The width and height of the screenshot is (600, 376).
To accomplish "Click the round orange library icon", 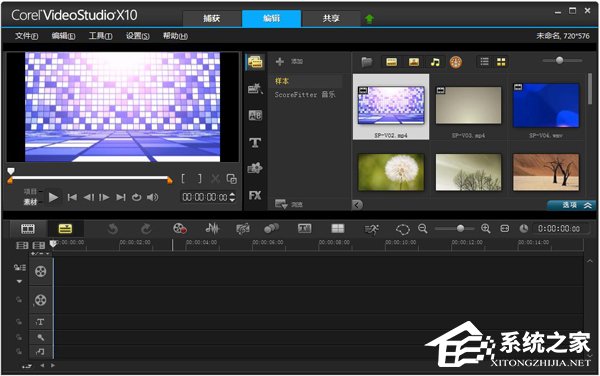I will click(x=455, y=62).
